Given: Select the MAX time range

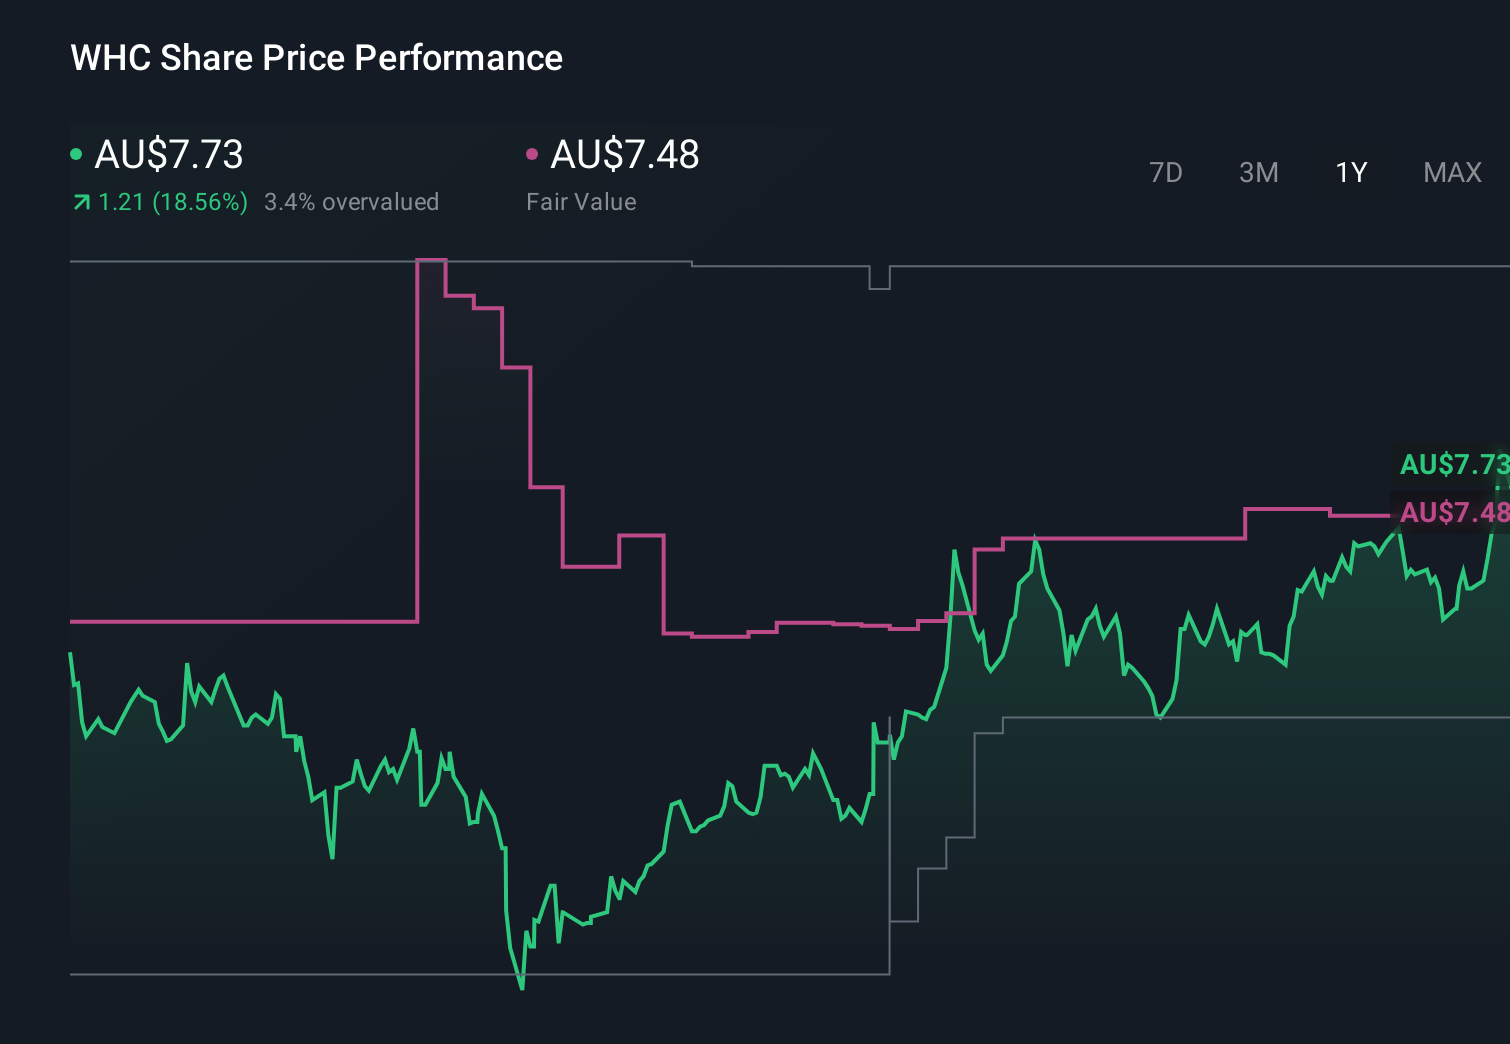Looking at the screenshot, I should click(1451, 172).
